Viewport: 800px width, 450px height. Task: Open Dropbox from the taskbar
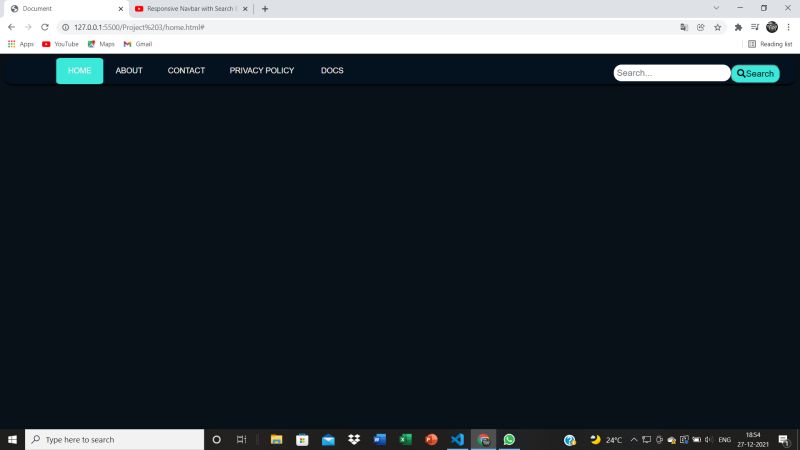click(x=354, y=439)
